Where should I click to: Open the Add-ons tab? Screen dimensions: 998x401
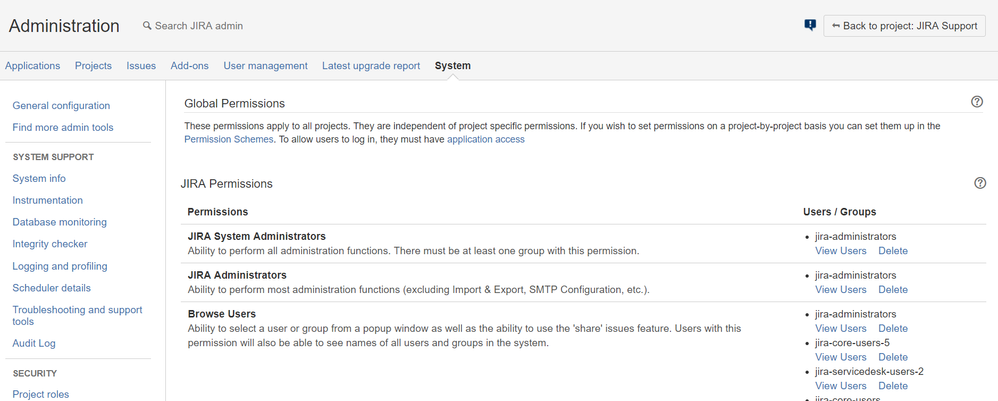(x=190, y=66)
